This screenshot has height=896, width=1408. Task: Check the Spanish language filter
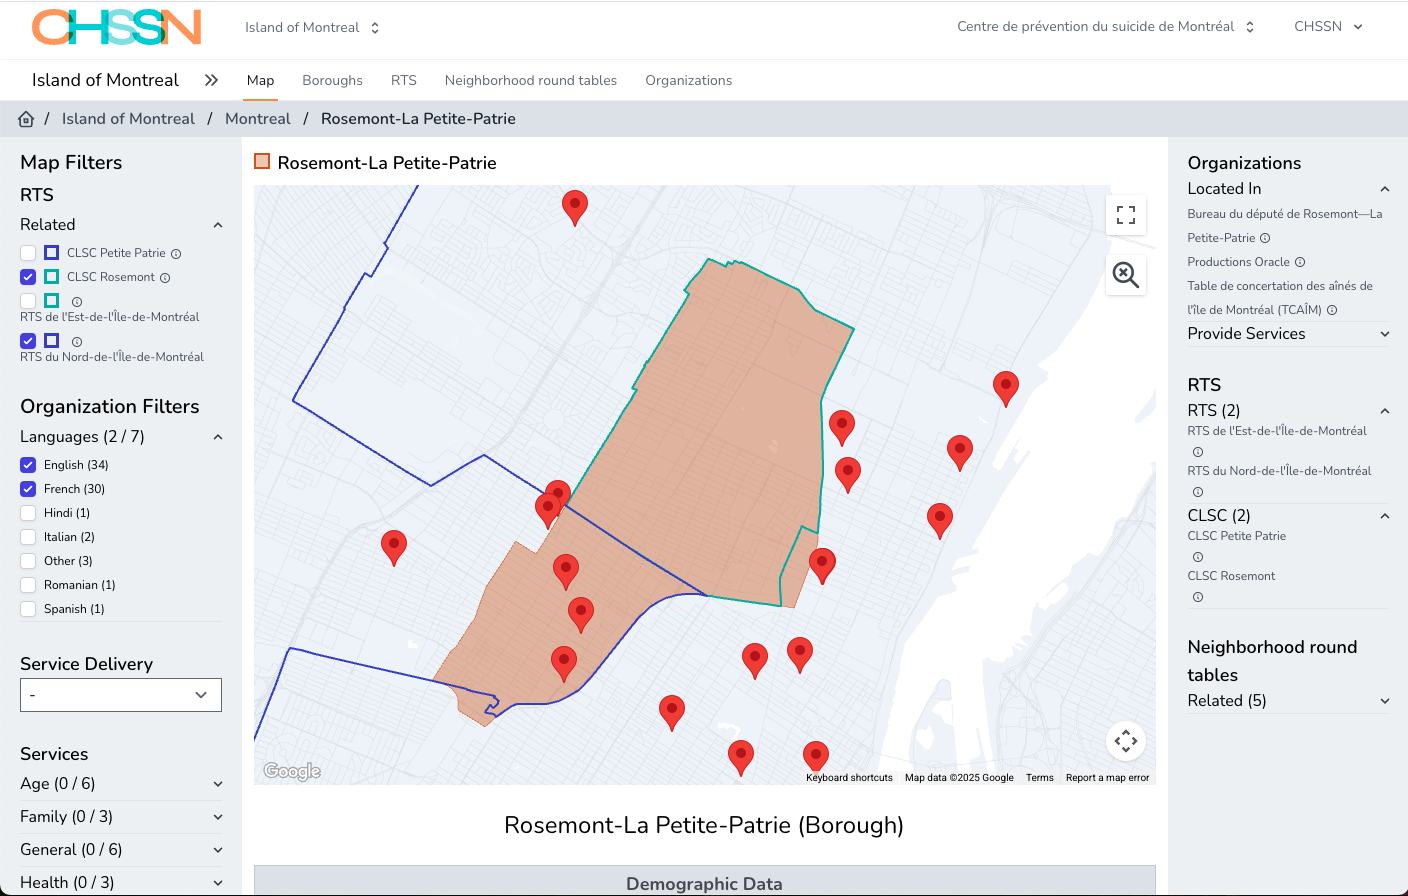pyautogui.click(x=28, y=609)
